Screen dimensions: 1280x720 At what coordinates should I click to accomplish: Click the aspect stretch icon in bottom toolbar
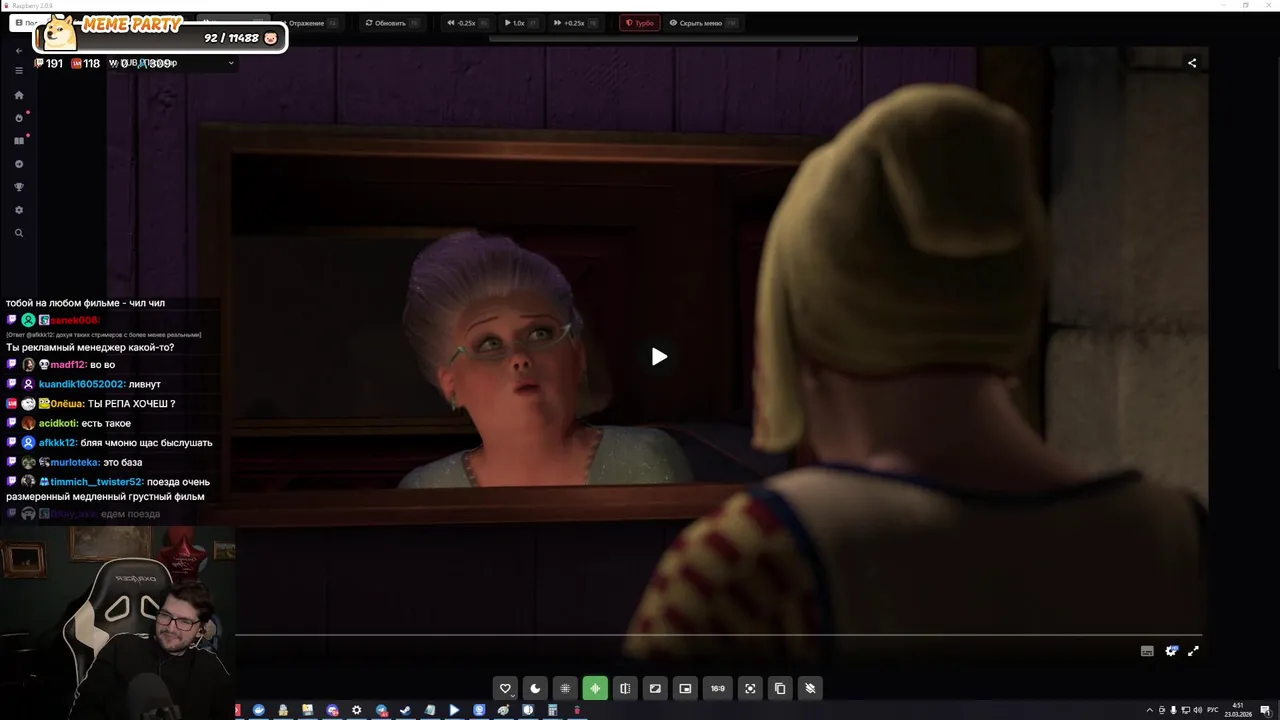click(x=655, y=688)
